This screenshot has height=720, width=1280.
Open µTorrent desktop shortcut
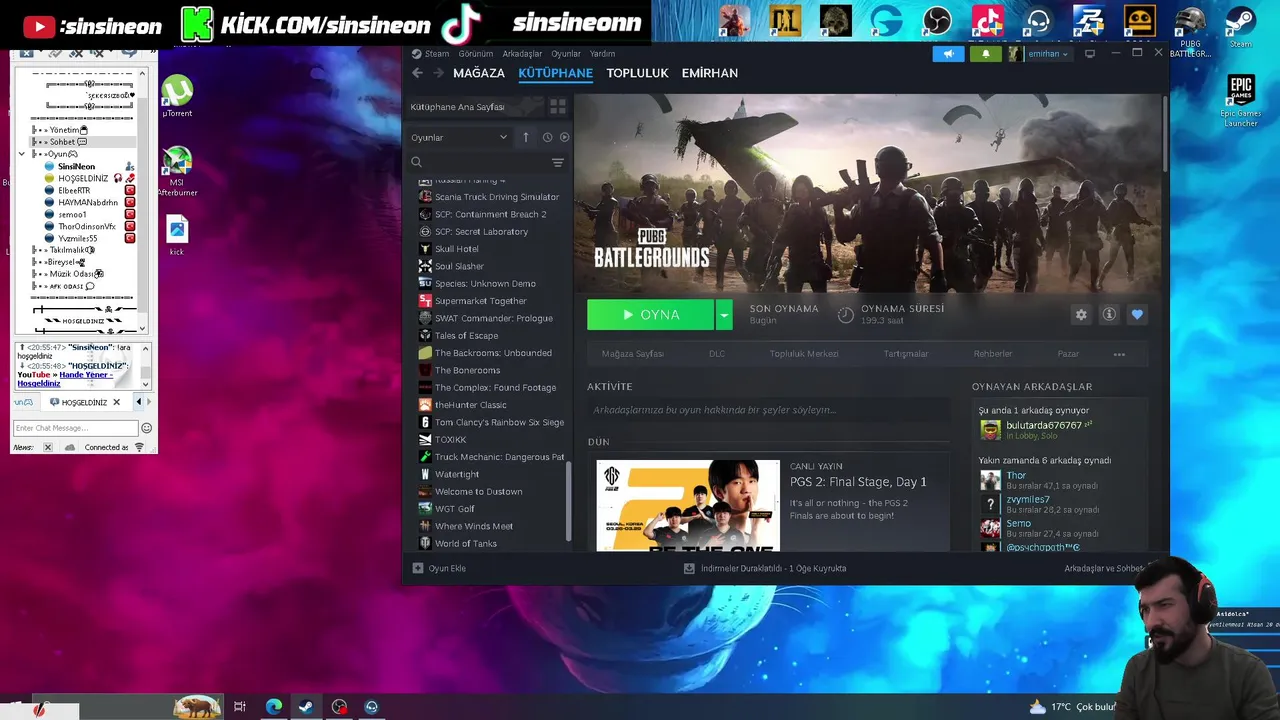pos(177,97)
